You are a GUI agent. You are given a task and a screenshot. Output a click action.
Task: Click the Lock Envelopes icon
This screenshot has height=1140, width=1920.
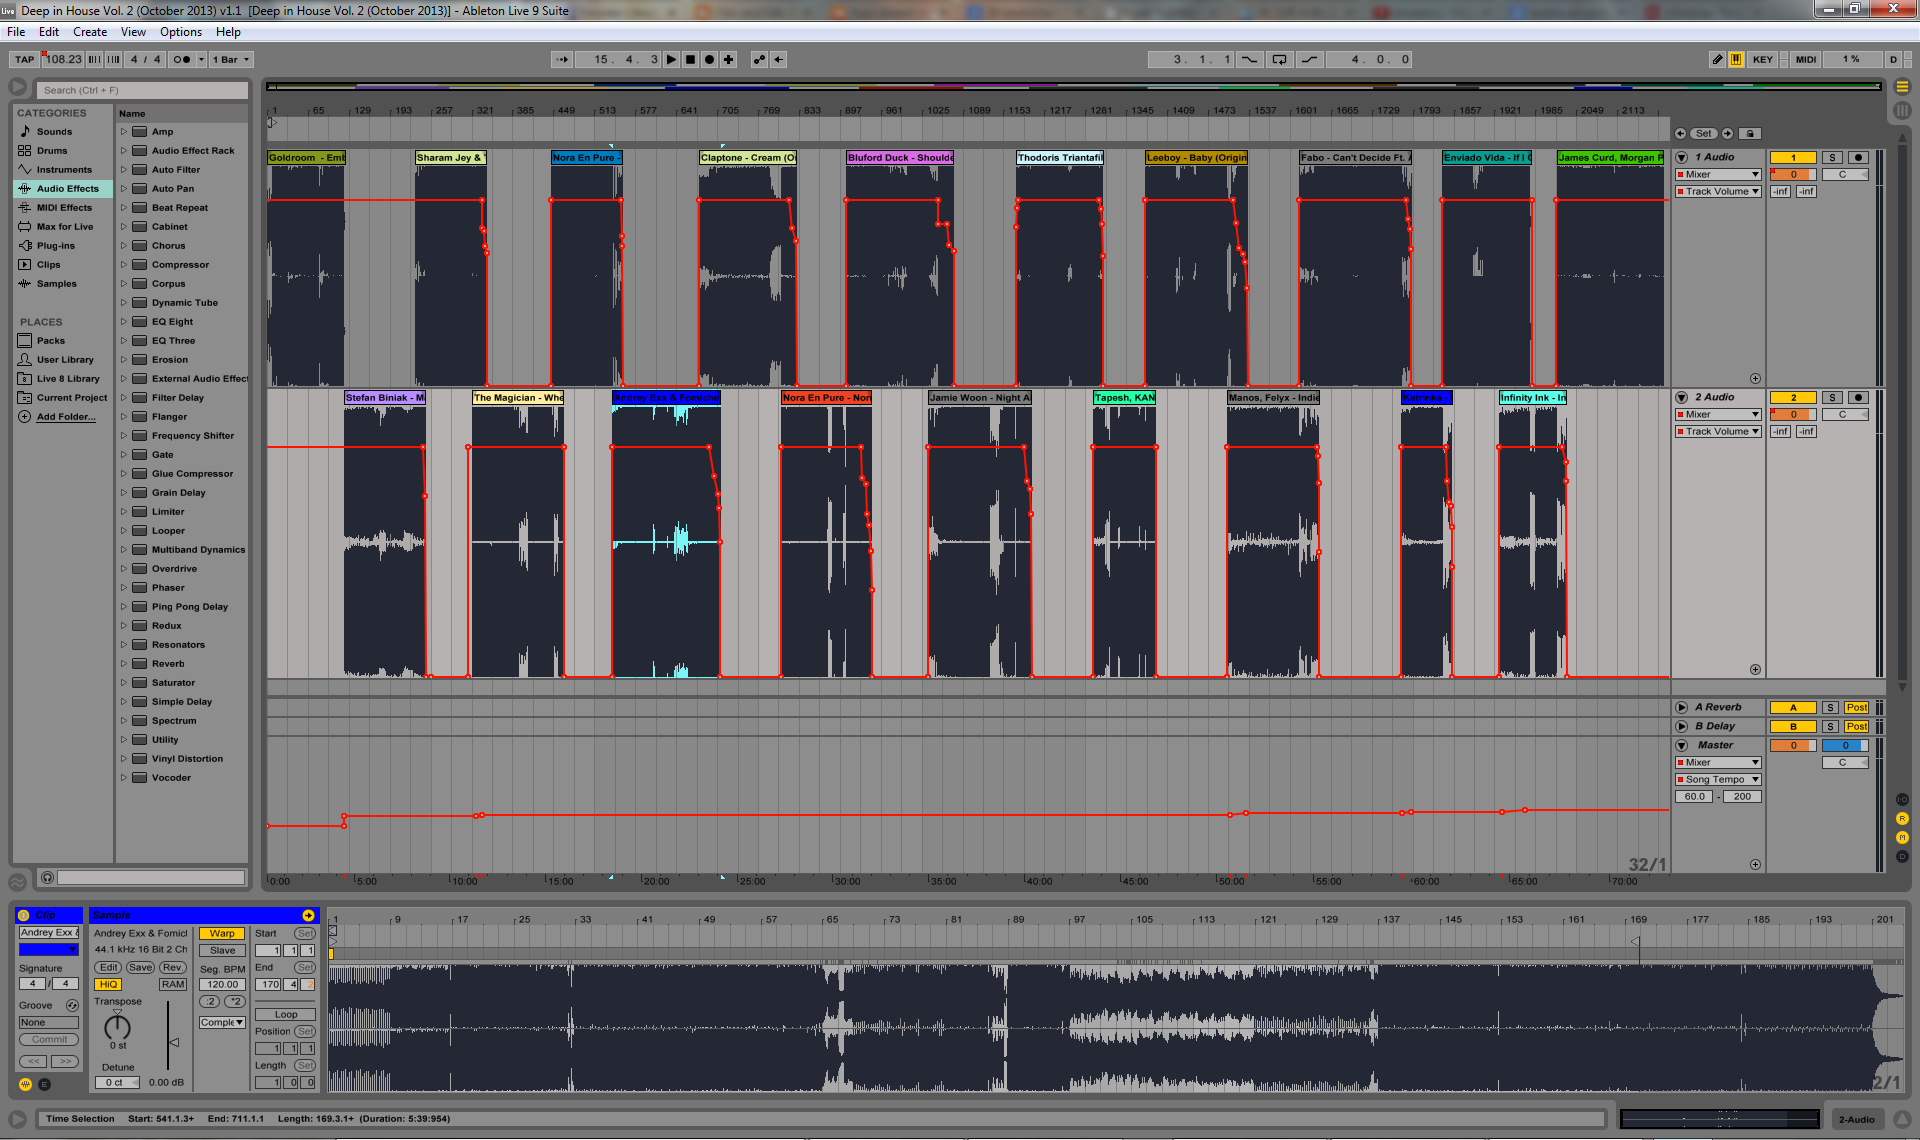1750,134
